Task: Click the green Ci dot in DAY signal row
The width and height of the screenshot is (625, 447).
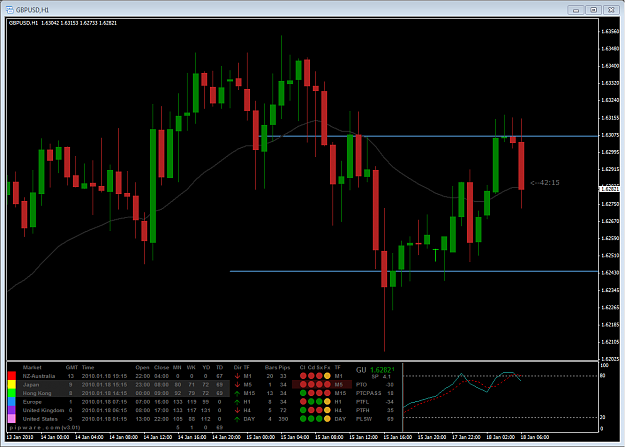Action: [x=303, y=419]
